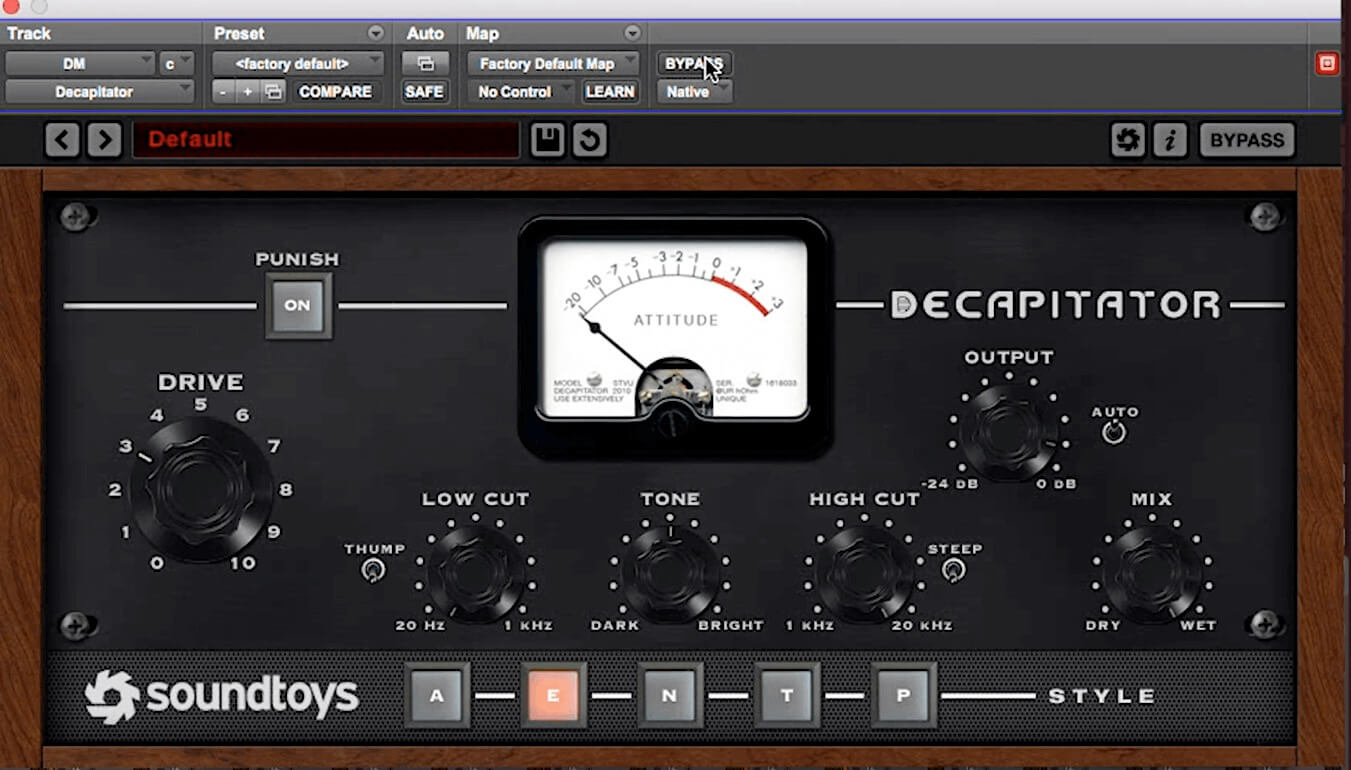Go to next preset with right arrow
The width and height of the screenshot is (1351, 770).
point(104,140)
